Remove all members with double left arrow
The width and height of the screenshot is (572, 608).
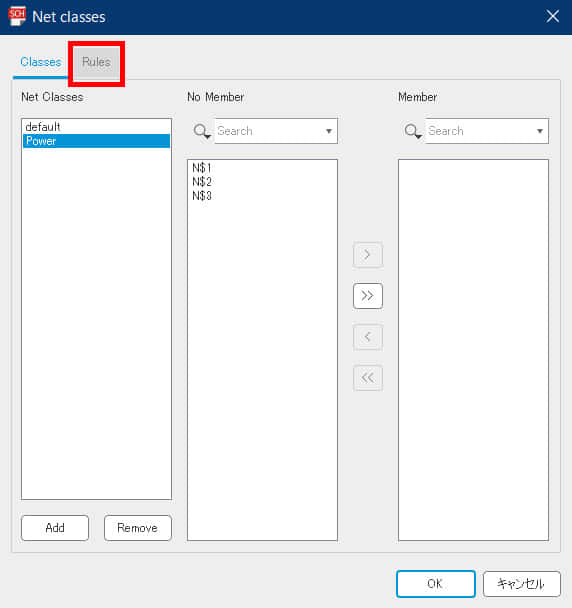pos(368,377)
